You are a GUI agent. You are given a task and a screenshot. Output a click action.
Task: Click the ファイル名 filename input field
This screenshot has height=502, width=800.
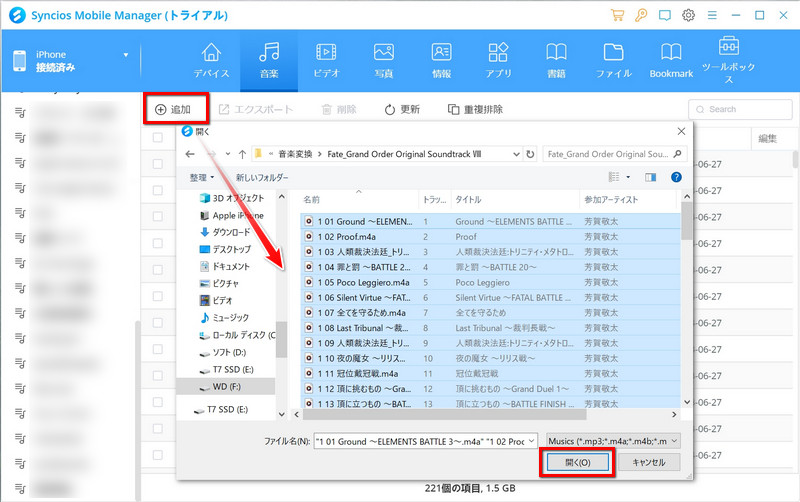tap(421, 441)
